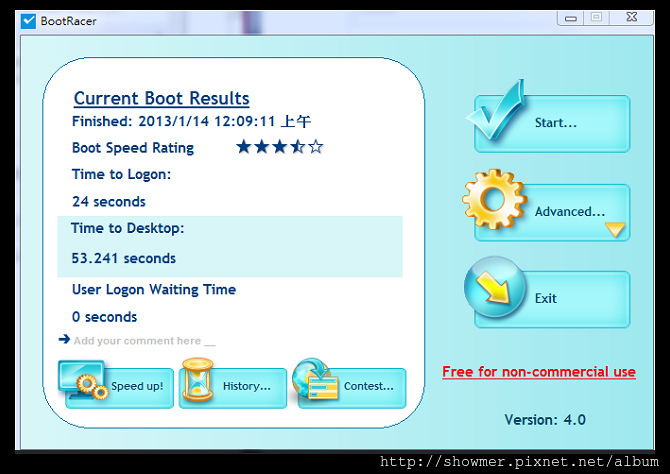Click the monitor with gears icon
The image size is (670, 474).
pos(83,380)
